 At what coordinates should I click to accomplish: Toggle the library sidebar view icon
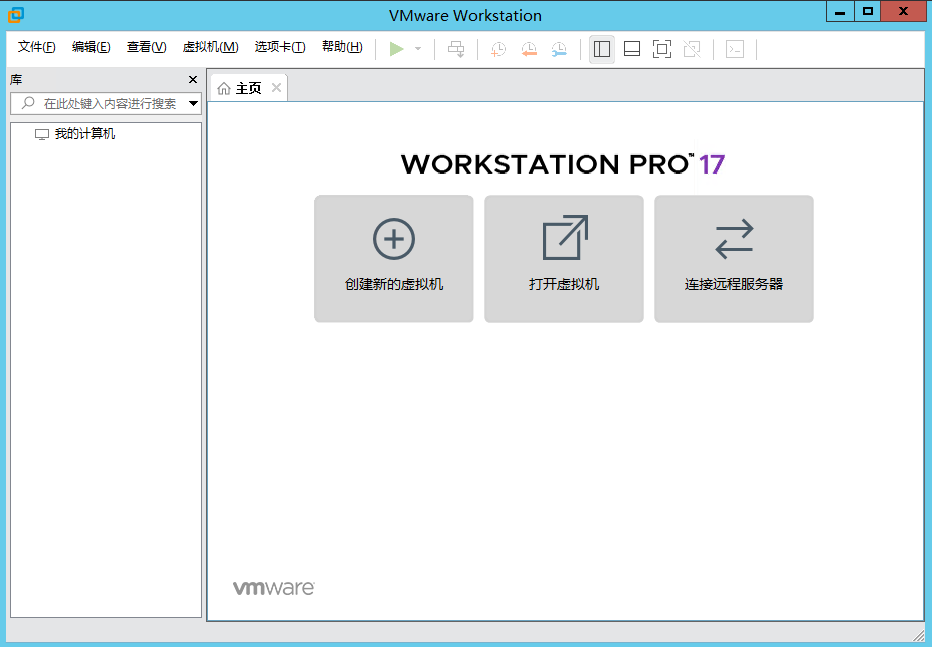(602, 49)
